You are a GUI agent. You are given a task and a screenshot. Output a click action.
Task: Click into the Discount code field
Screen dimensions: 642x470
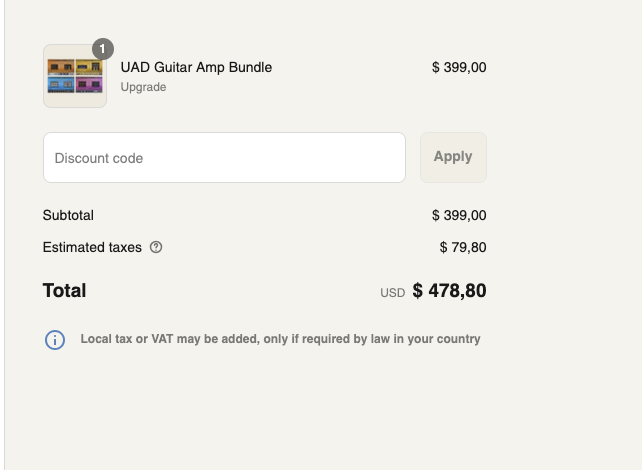coord(224,158)
